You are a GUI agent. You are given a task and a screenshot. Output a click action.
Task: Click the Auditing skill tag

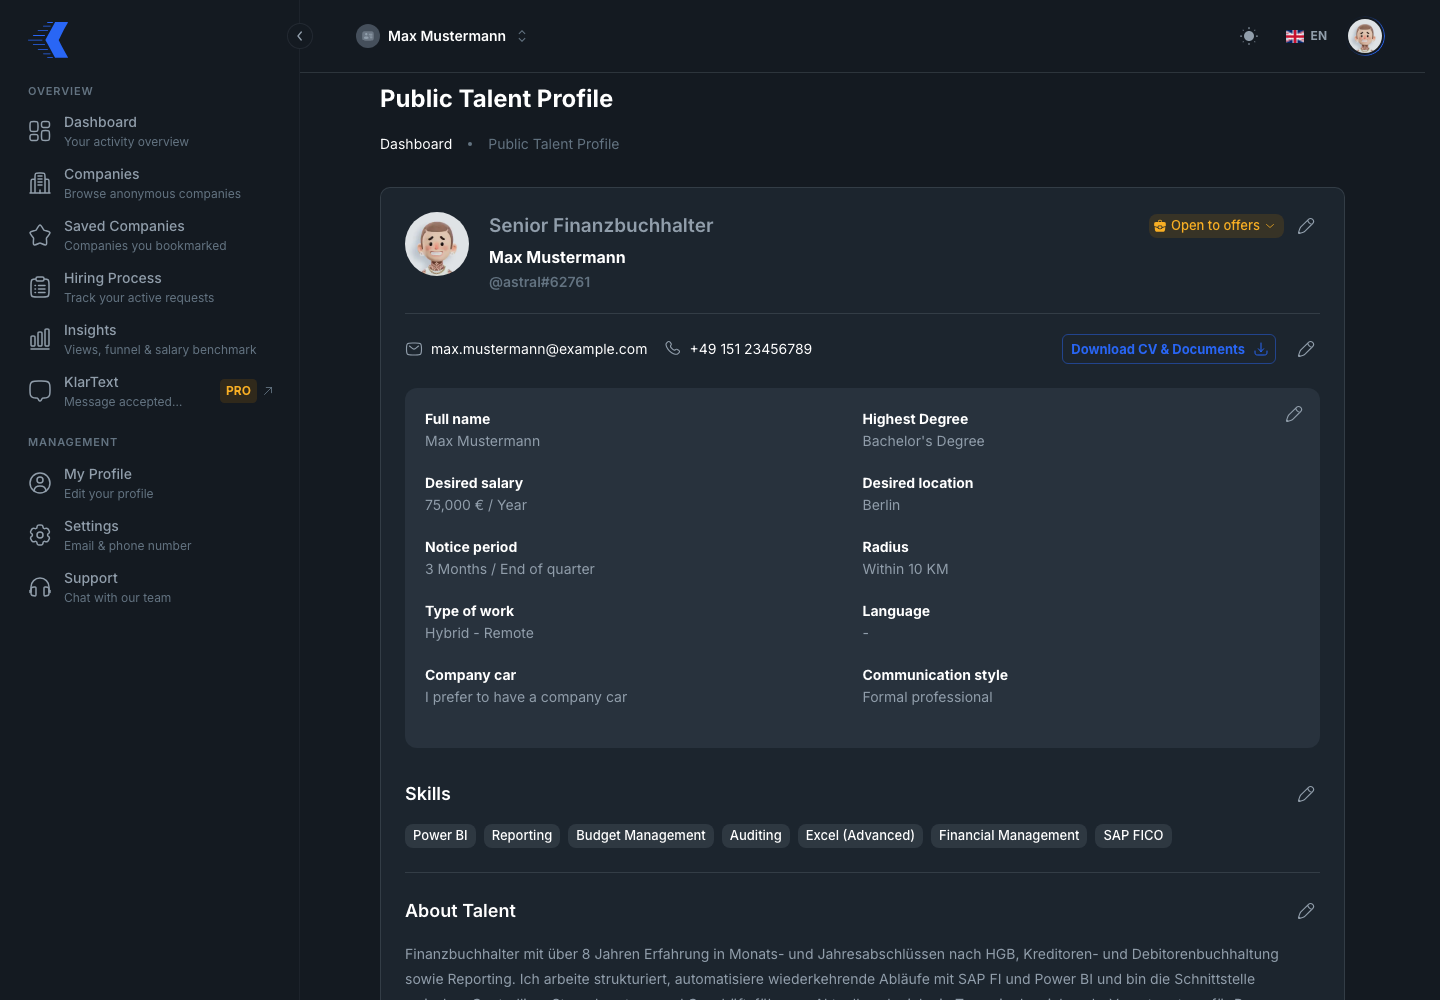pyautogui.click(x=756, y=836)
